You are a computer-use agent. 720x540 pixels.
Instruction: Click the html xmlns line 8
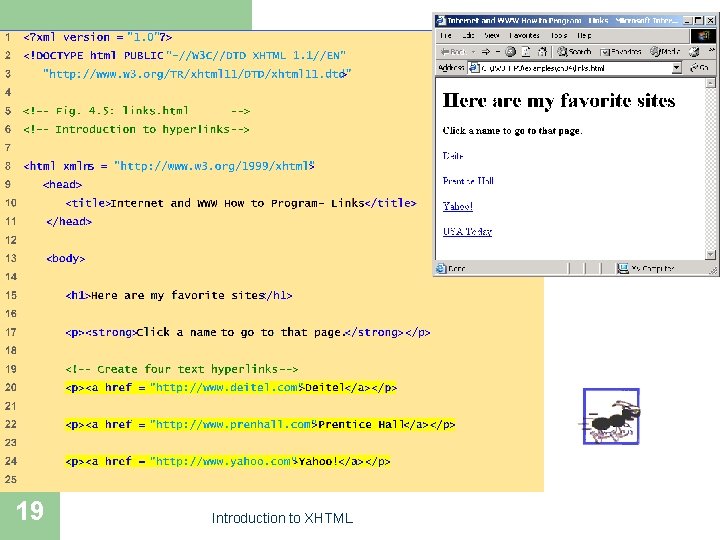[x=169, y=166]
